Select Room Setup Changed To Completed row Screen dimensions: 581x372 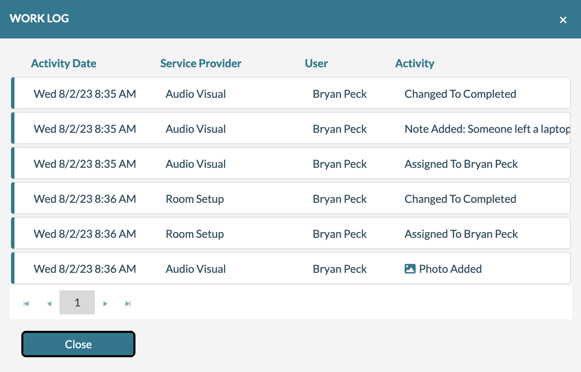click(x=291, y=199)
